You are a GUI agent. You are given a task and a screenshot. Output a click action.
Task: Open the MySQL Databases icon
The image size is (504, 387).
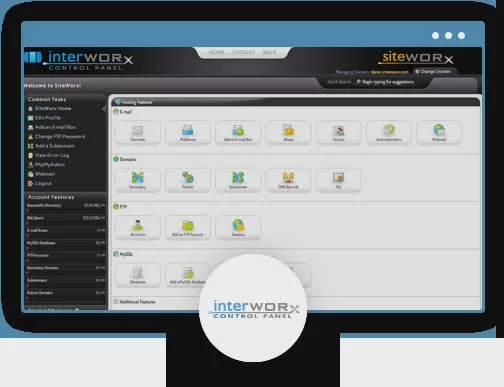tap(138, 275)
